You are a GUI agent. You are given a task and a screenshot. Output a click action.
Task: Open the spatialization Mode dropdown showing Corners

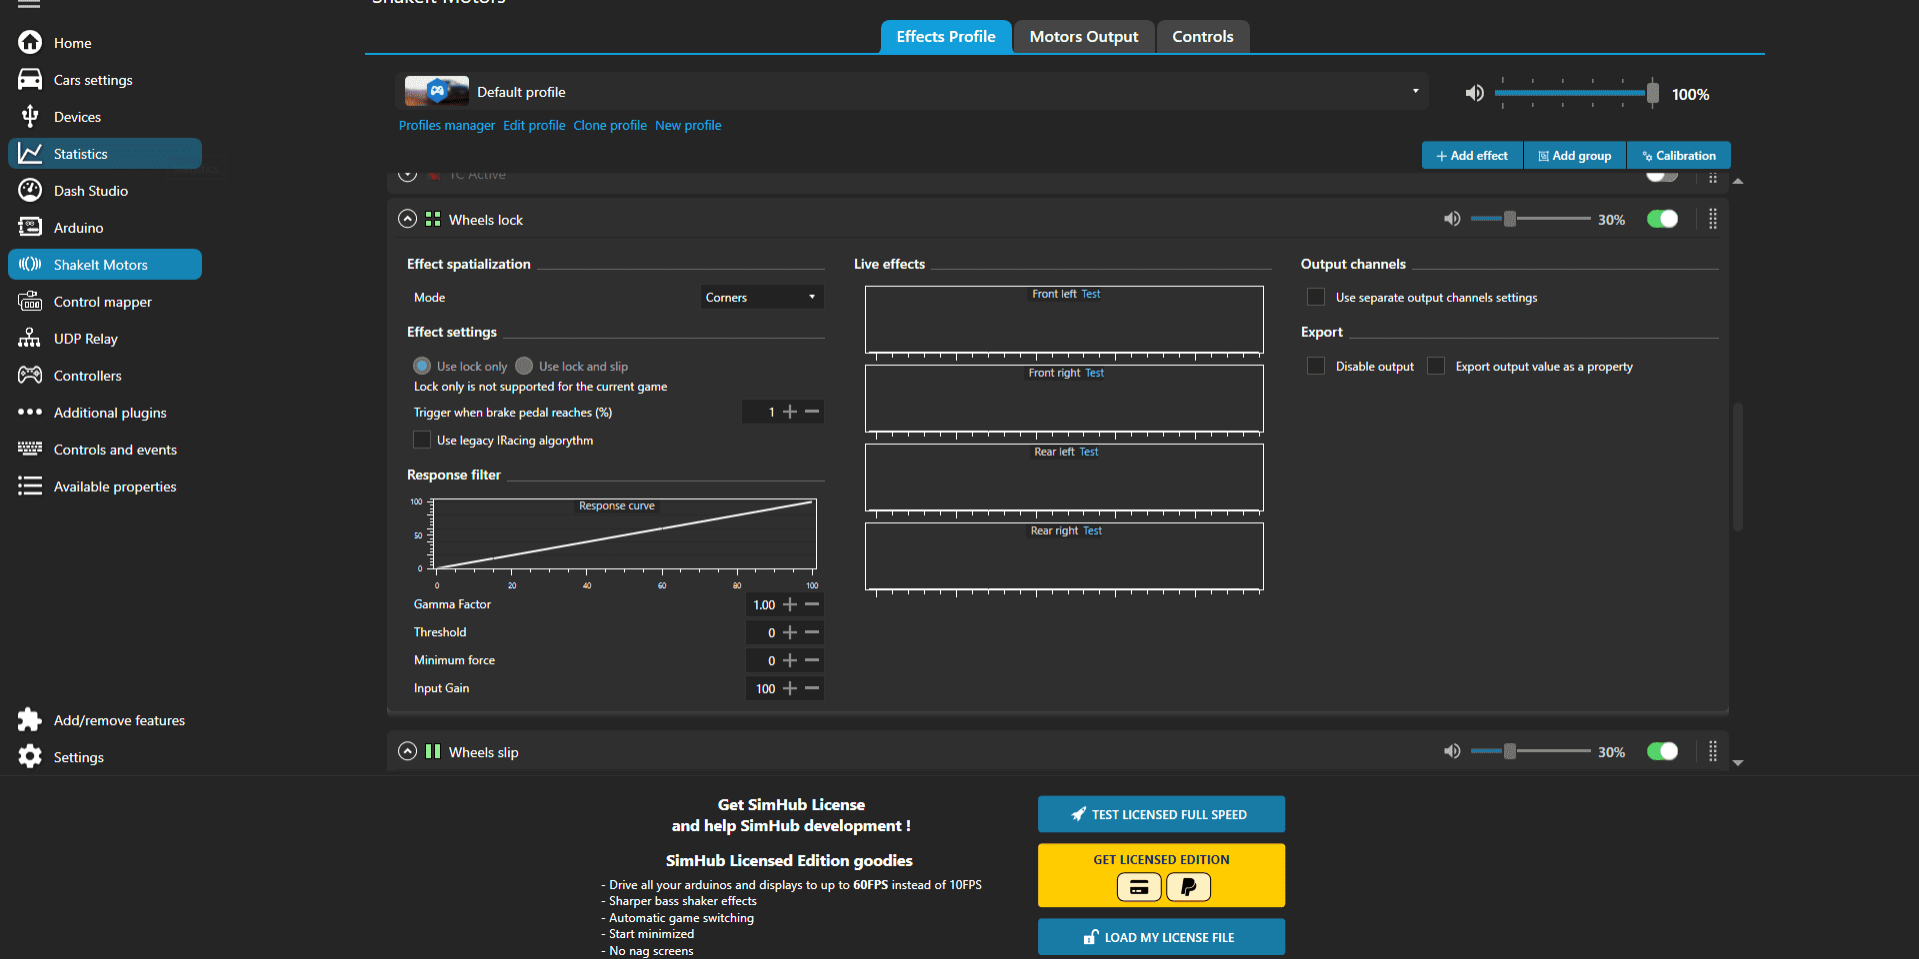(761, 297)
